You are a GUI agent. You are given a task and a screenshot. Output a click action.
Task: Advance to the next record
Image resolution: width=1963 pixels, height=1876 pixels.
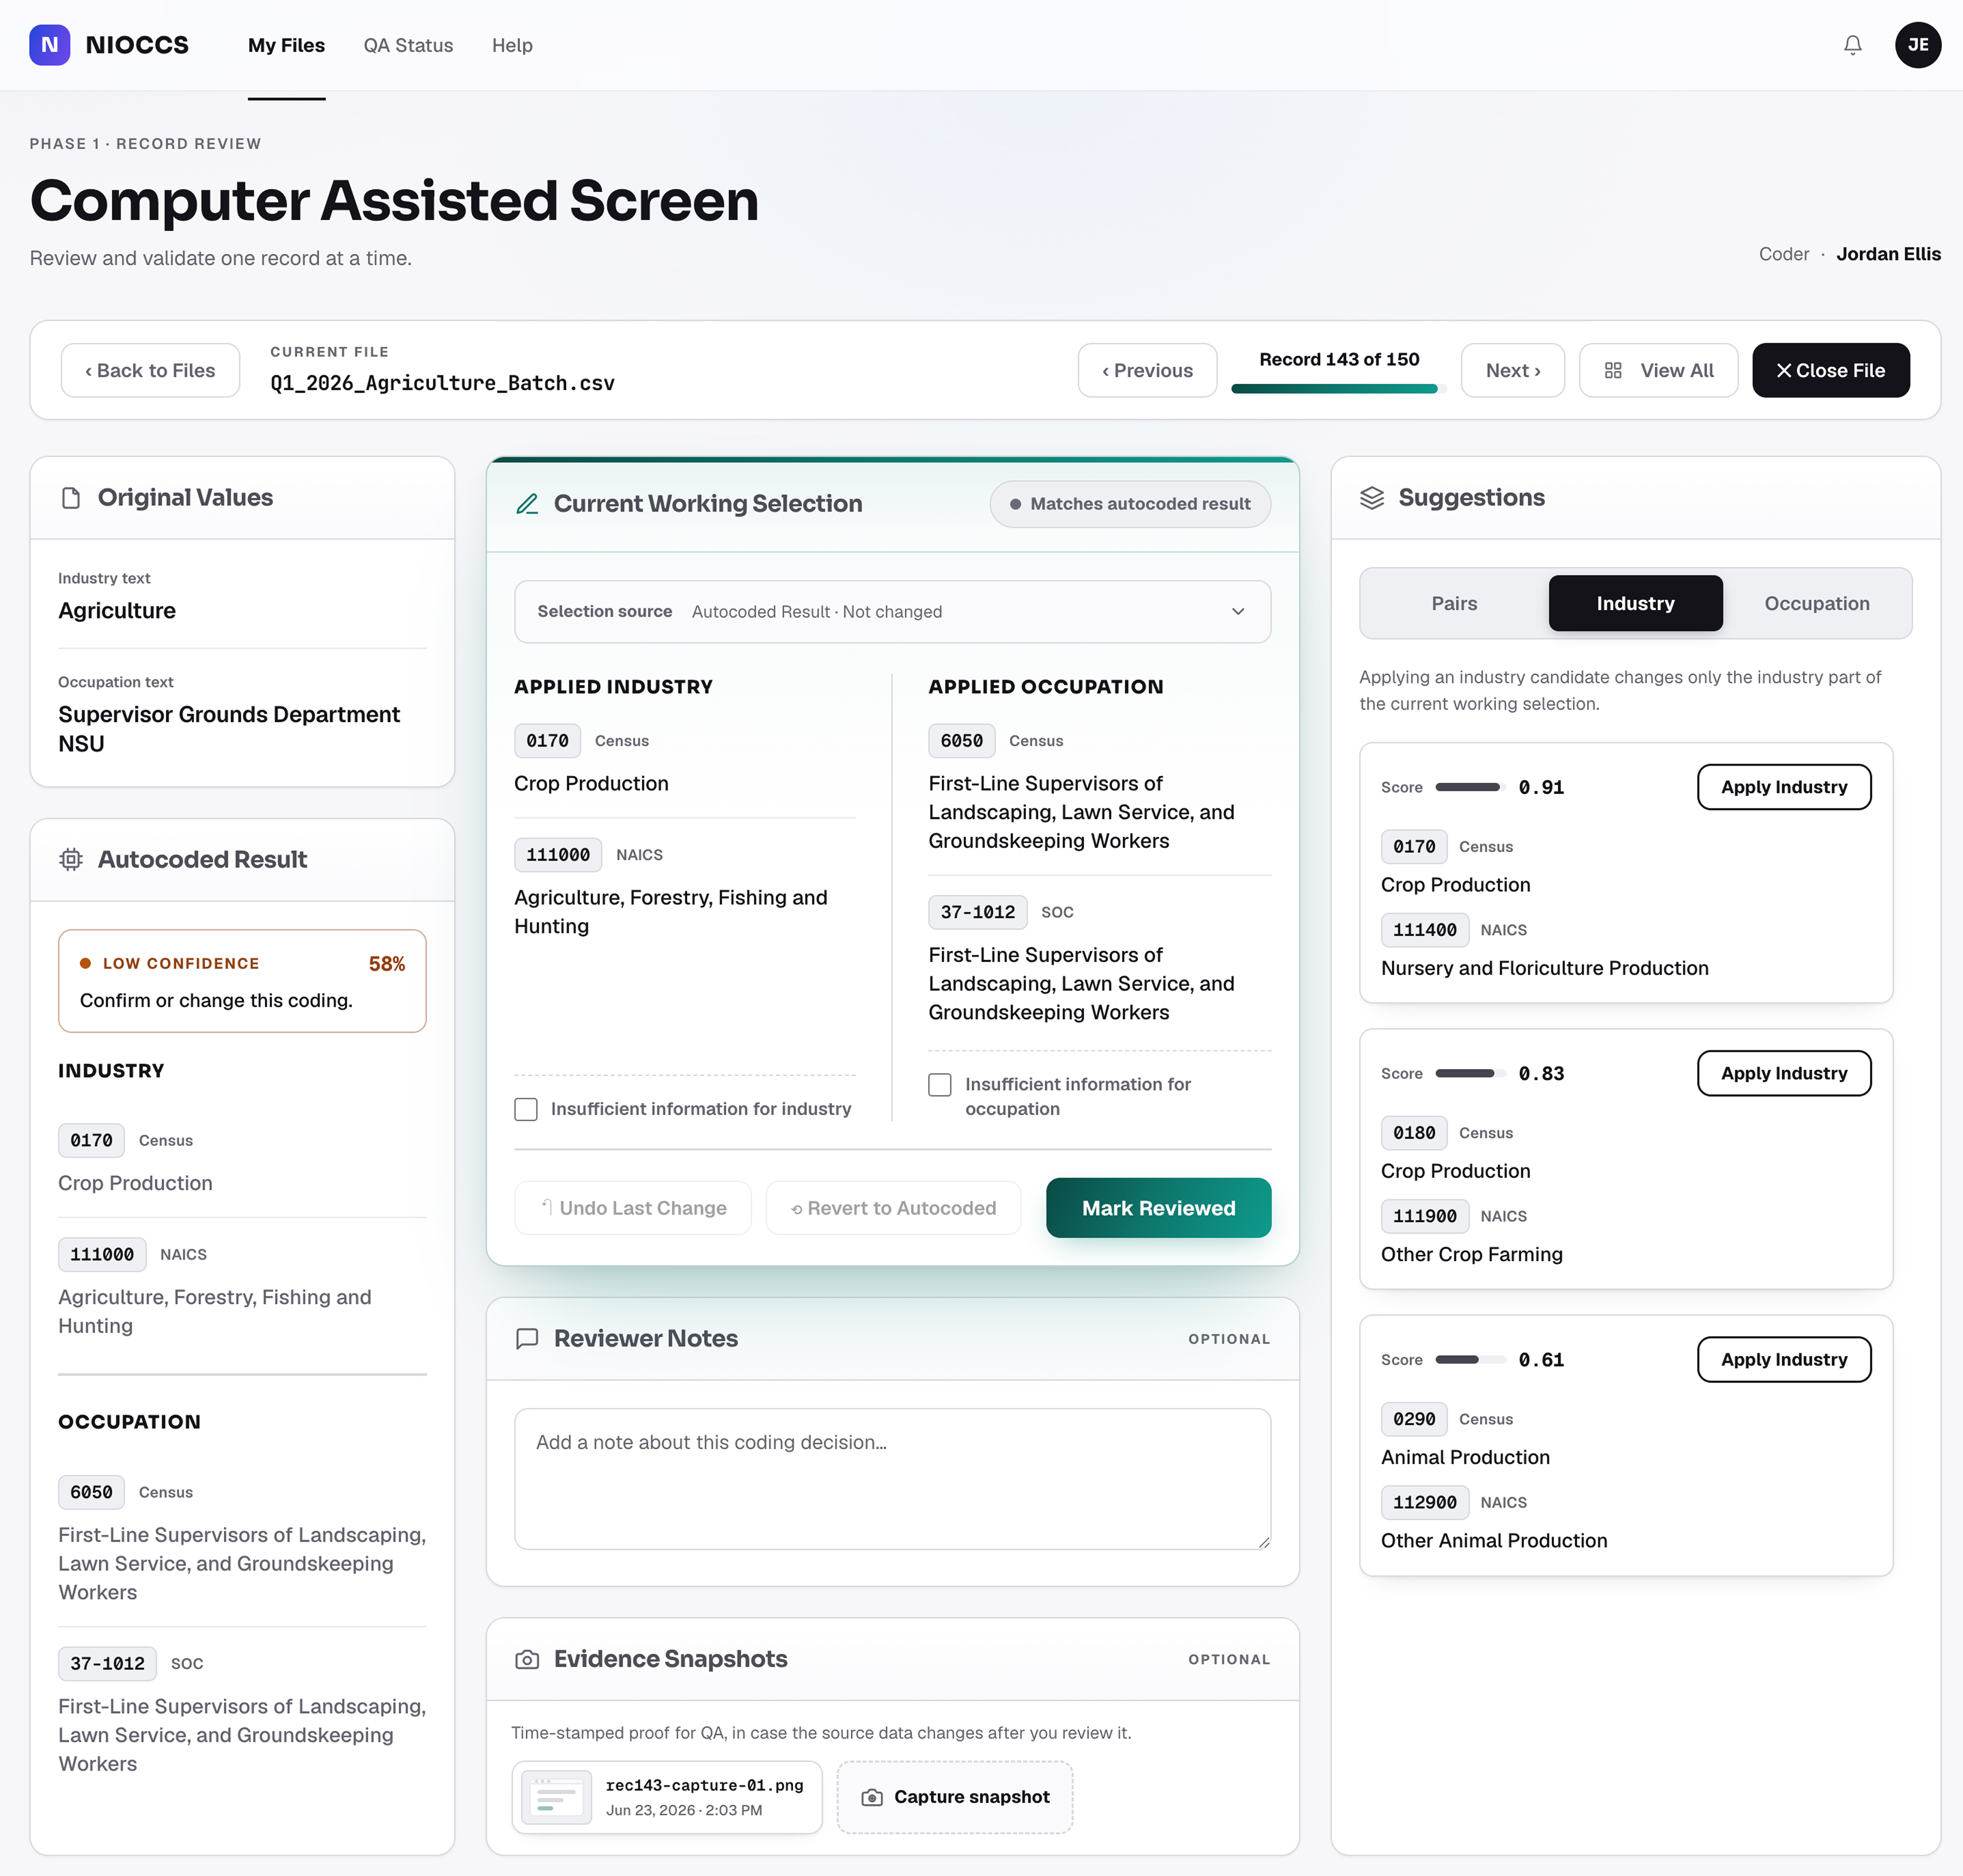coord(1512,371)
